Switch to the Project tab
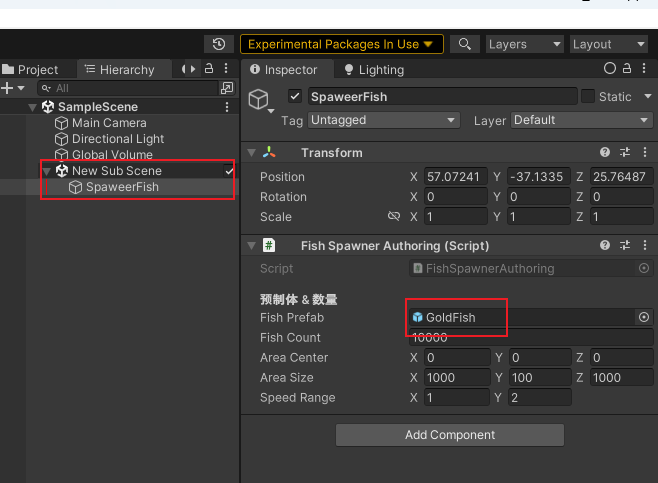The image size is (658, 483). point(30,69)
